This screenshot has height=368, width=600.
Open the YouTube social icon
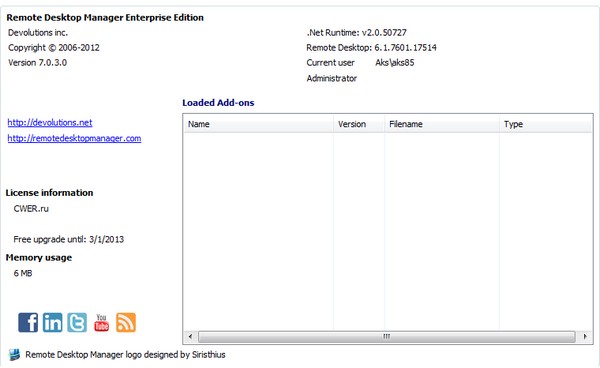pyautogui.click(x=101, y=322)
